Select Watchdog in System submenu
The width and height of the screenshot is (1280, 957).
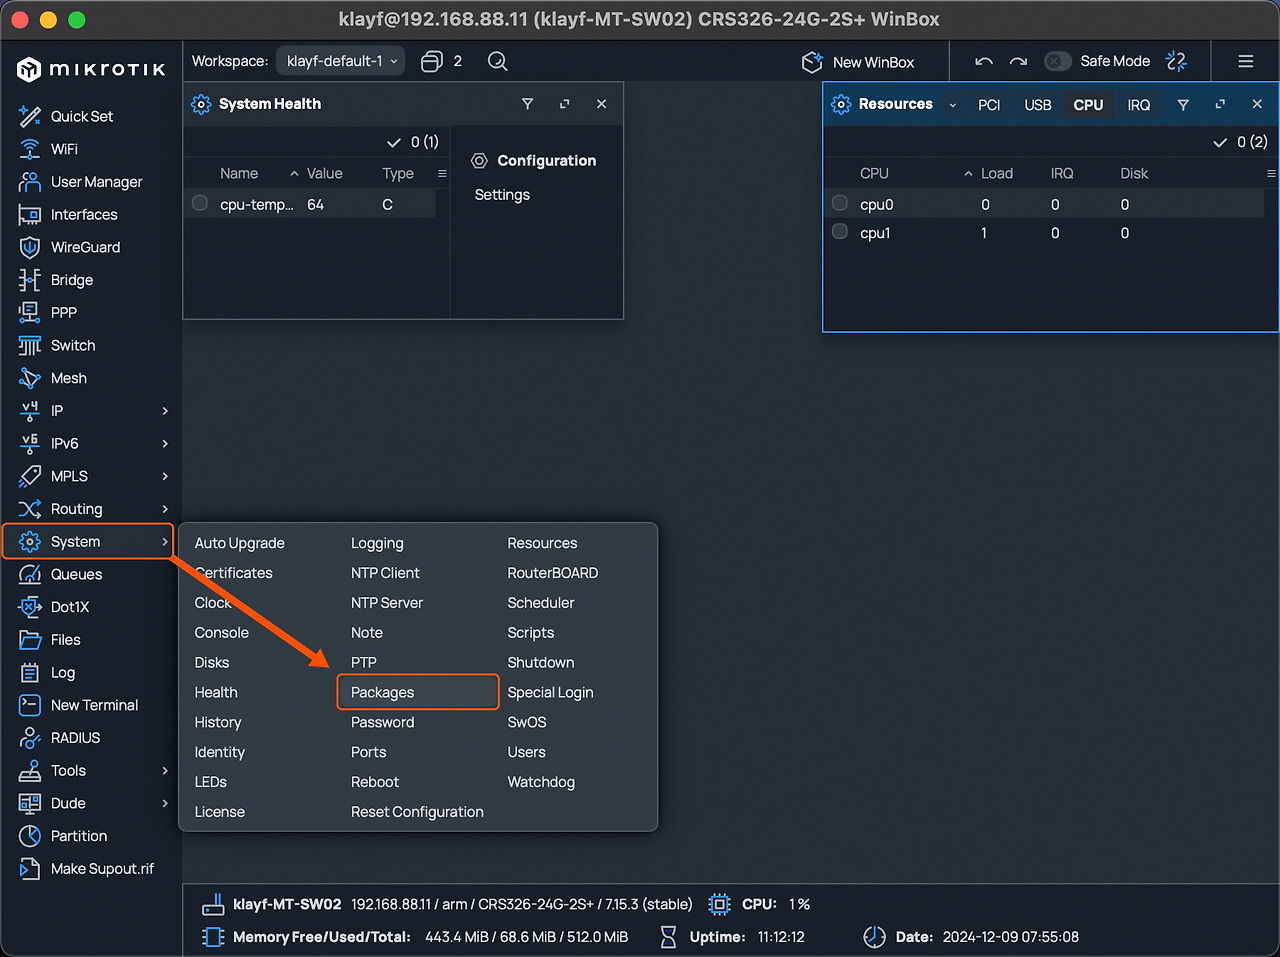tap(541, 782)
